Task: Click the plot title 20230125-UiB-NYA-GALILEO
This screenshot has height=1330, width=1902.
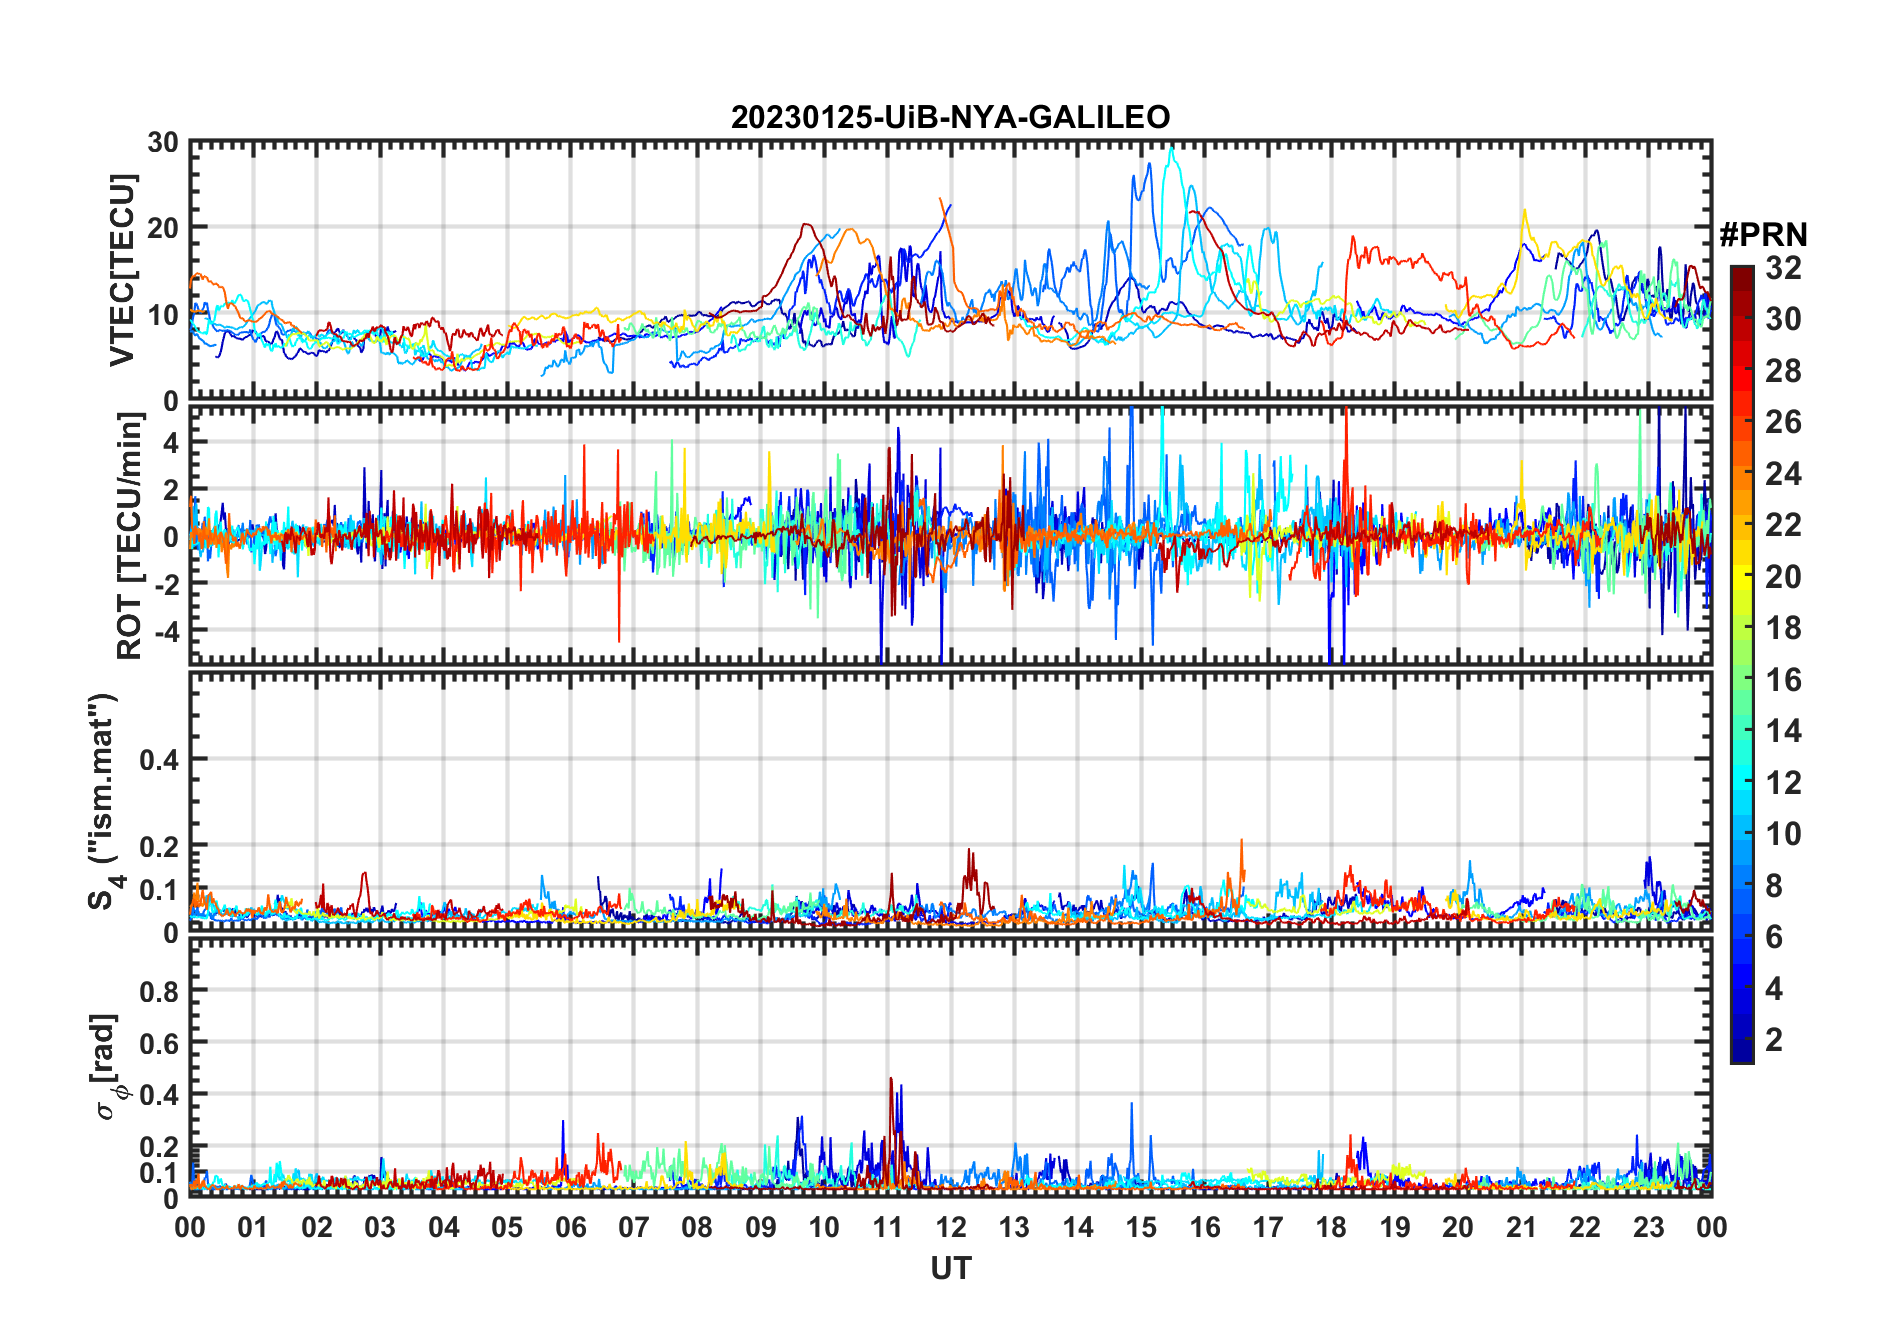Action: point(950,117)
